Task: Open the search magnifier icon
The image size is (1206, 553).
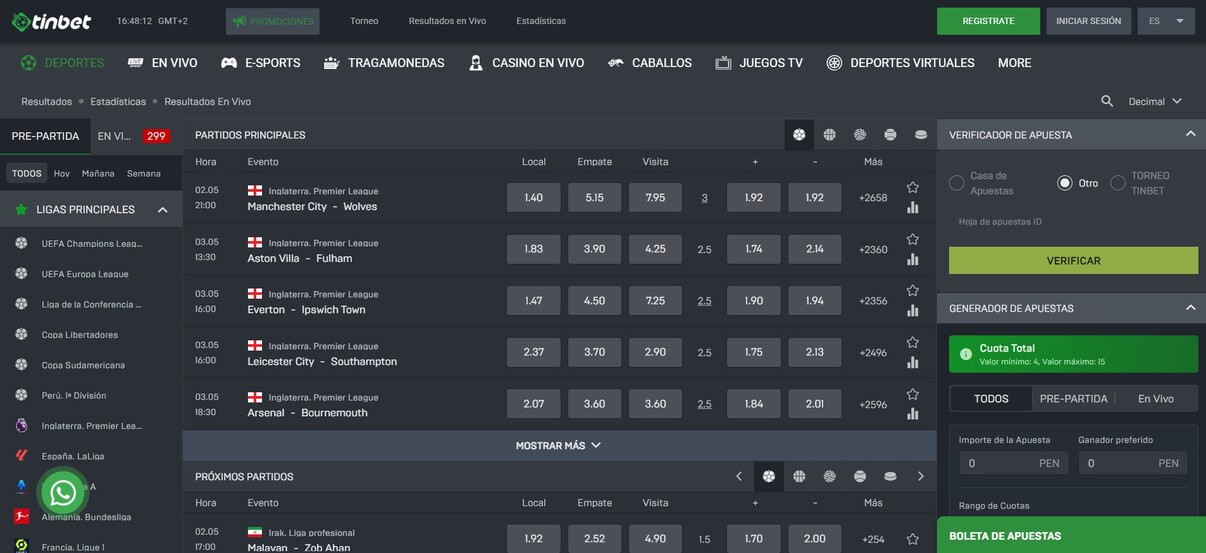Action: click(x=1107, y=101)
